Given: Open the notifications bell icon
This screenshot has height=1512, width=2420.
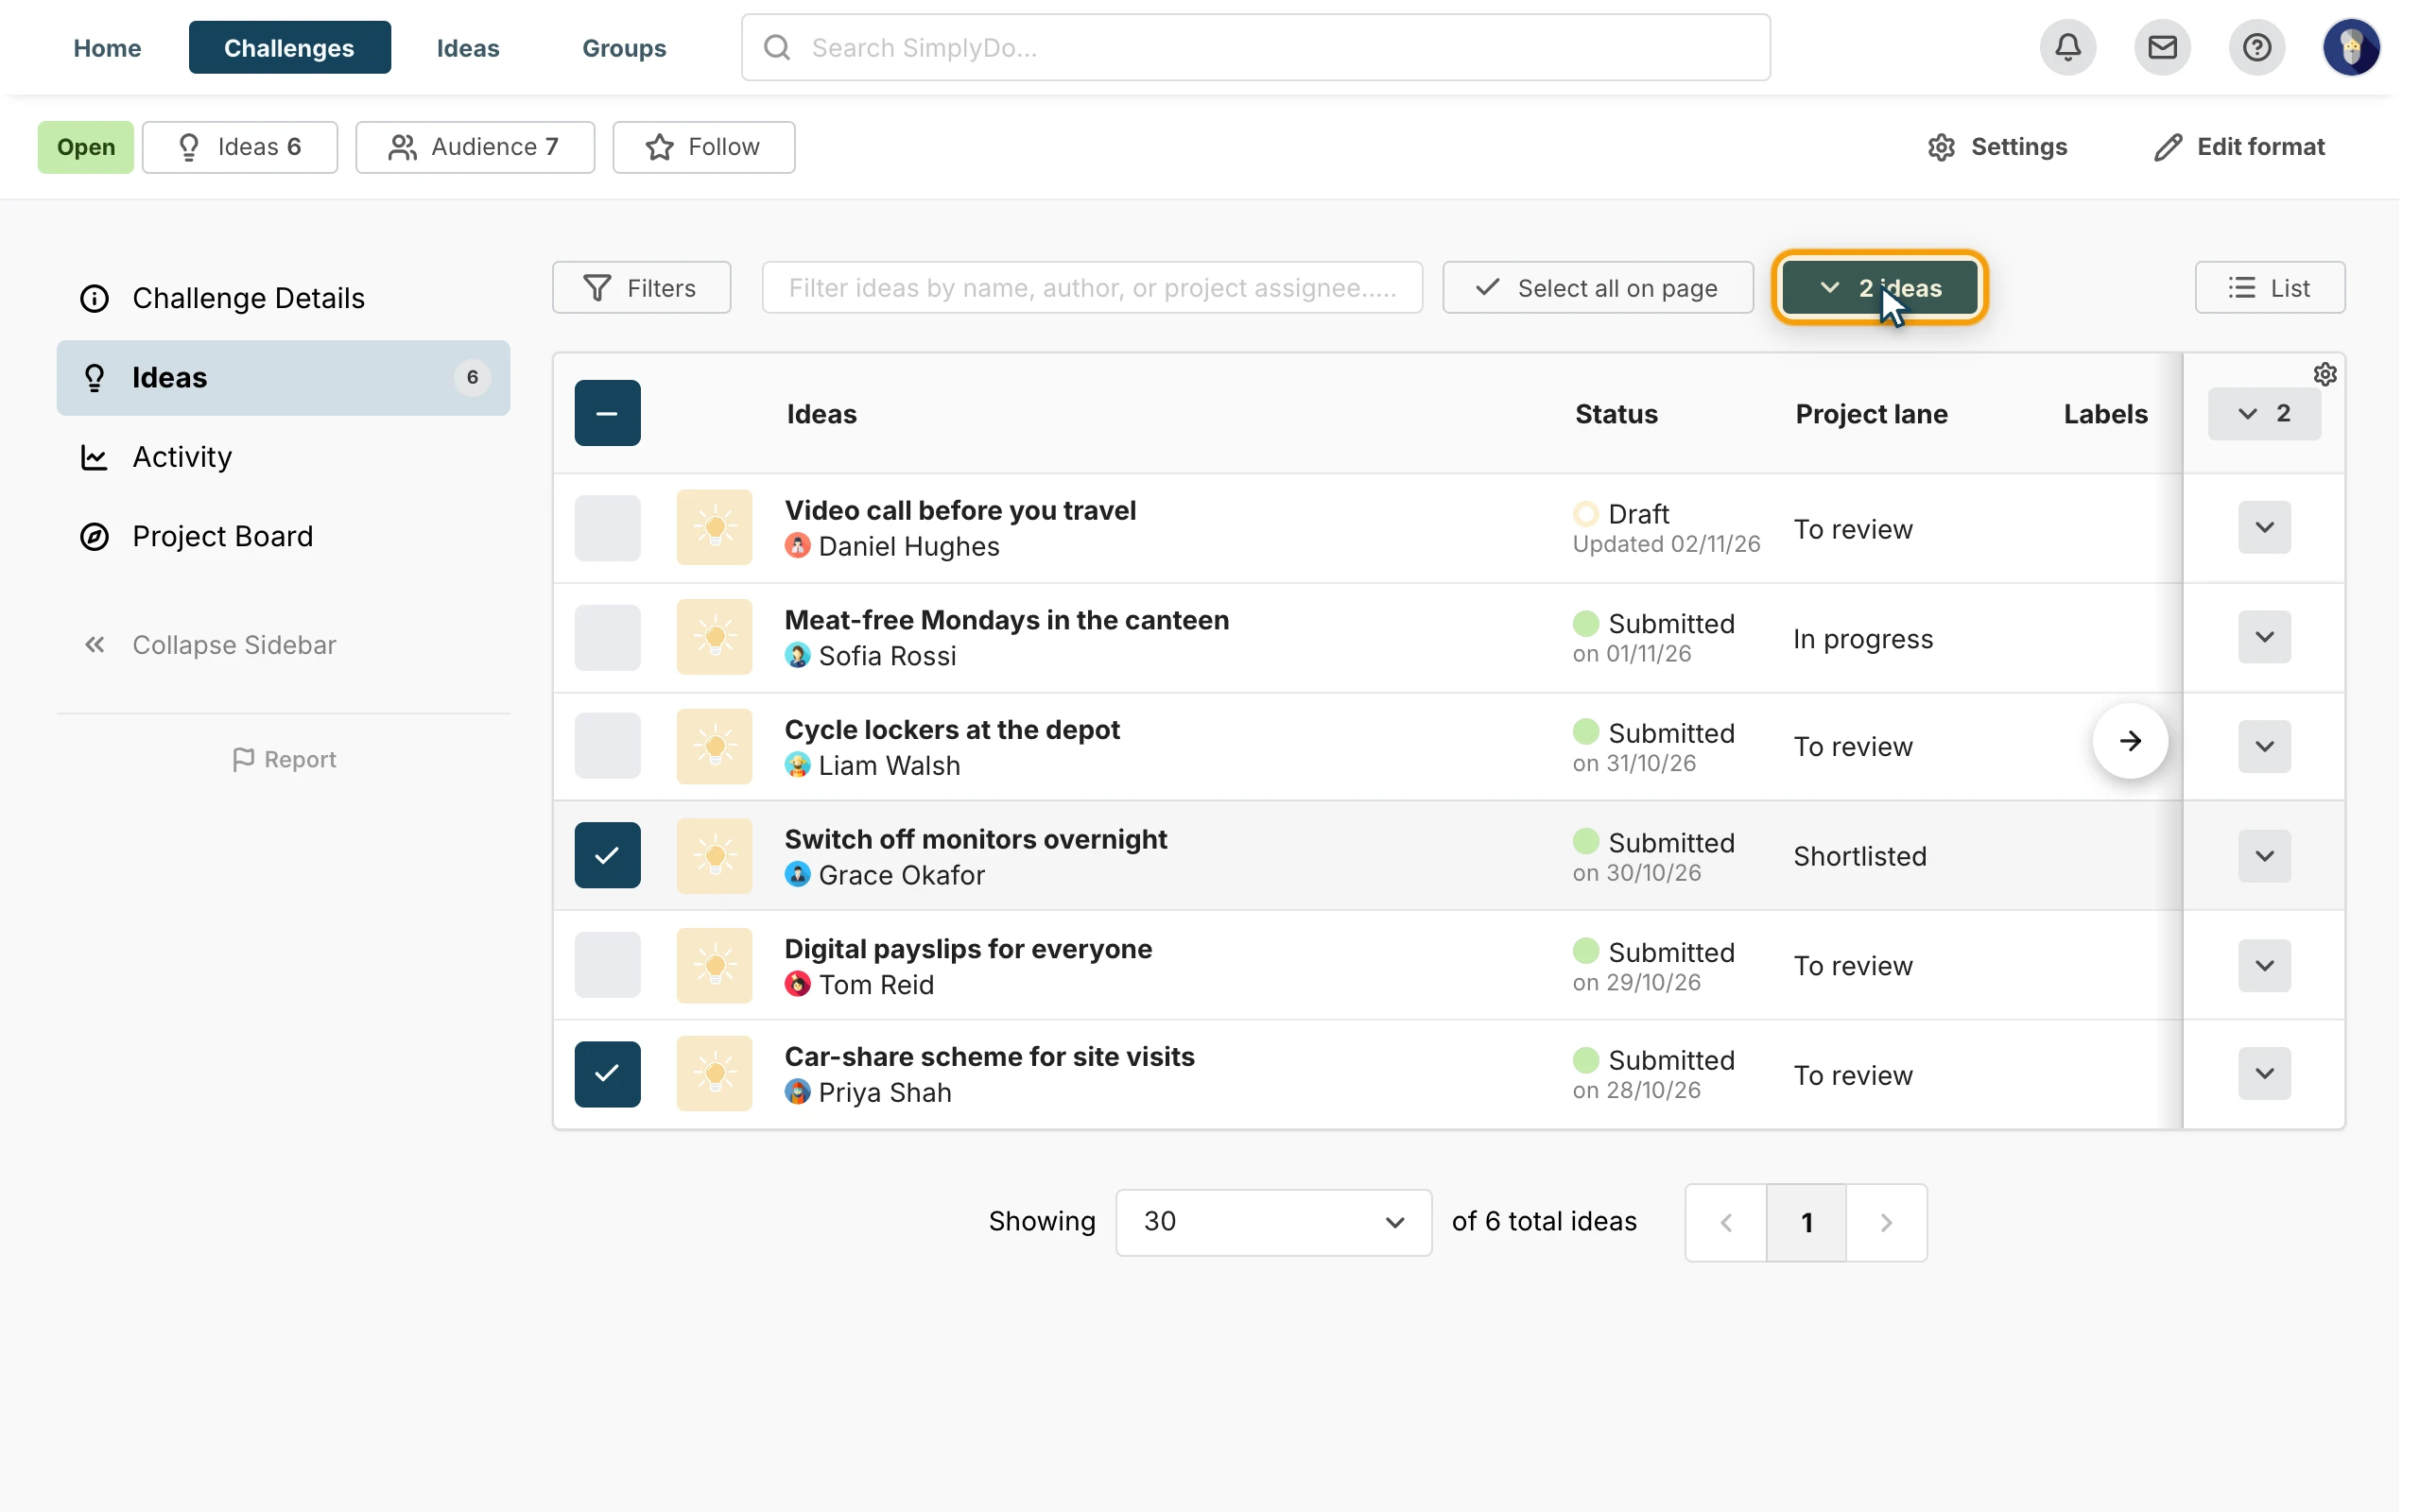Looking at the screenshot, I should 2067,47.
